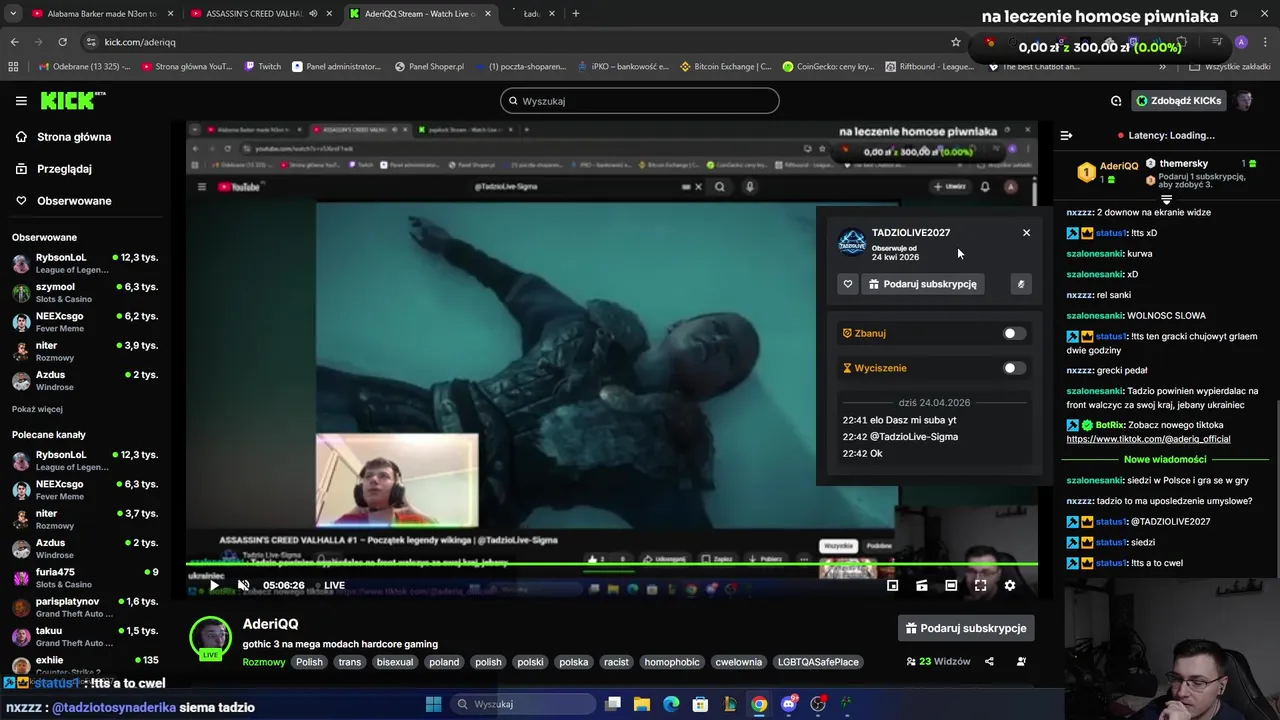Focus the Kick Wyszukaj search field
This screenshot has width=1280, height=720.
click(x=640, y=101)
